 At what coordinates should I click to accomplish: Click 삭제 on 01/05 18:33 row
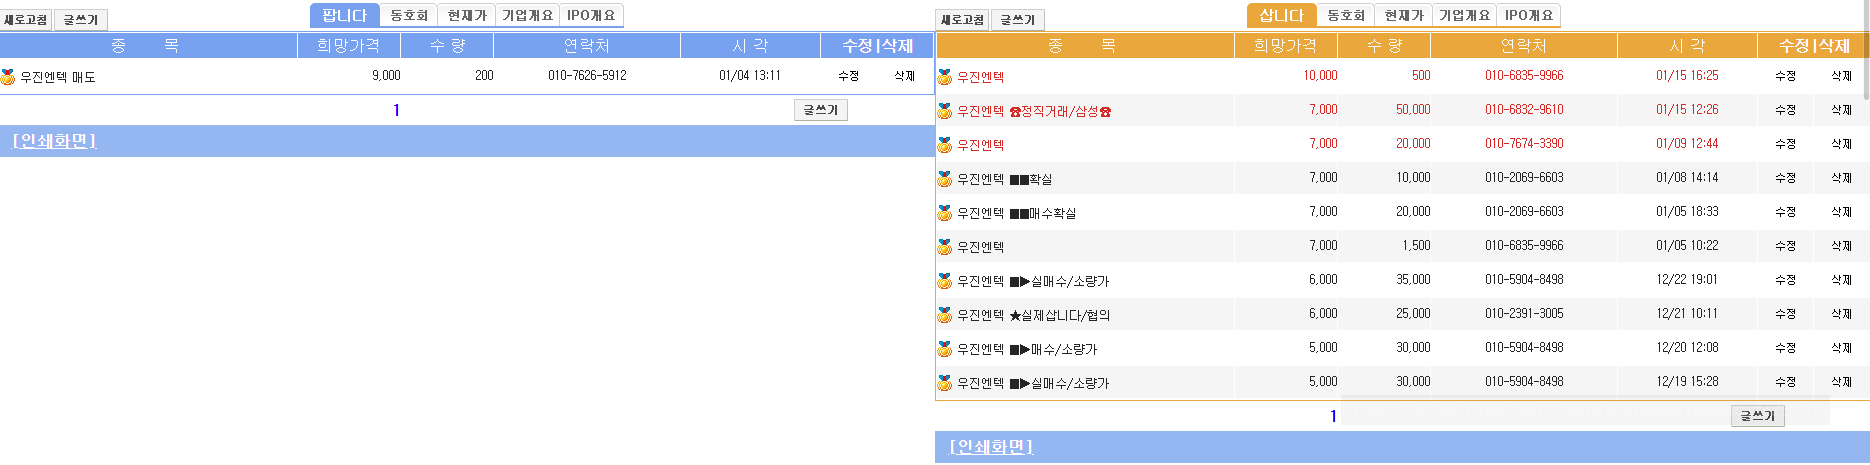click(1841, 212)
